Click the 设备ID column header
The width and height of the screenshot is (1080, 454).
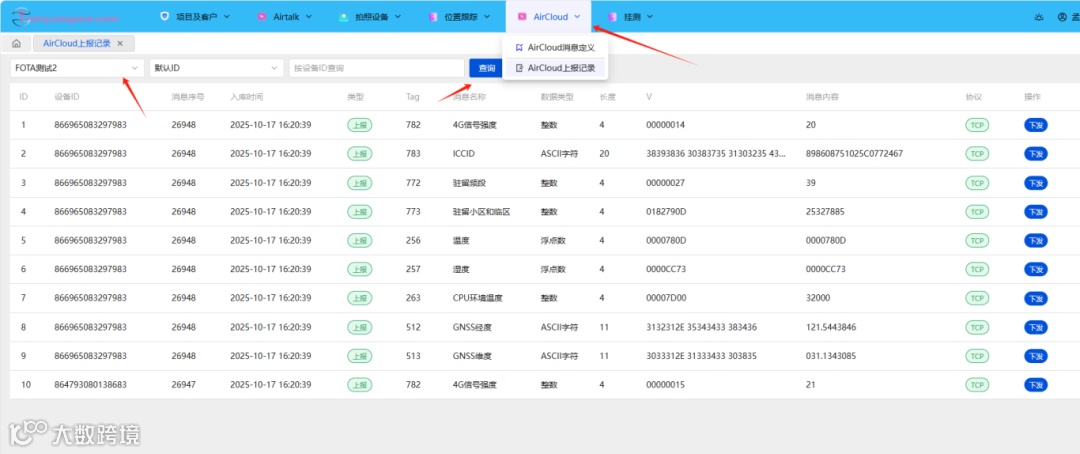click(67, 97)
